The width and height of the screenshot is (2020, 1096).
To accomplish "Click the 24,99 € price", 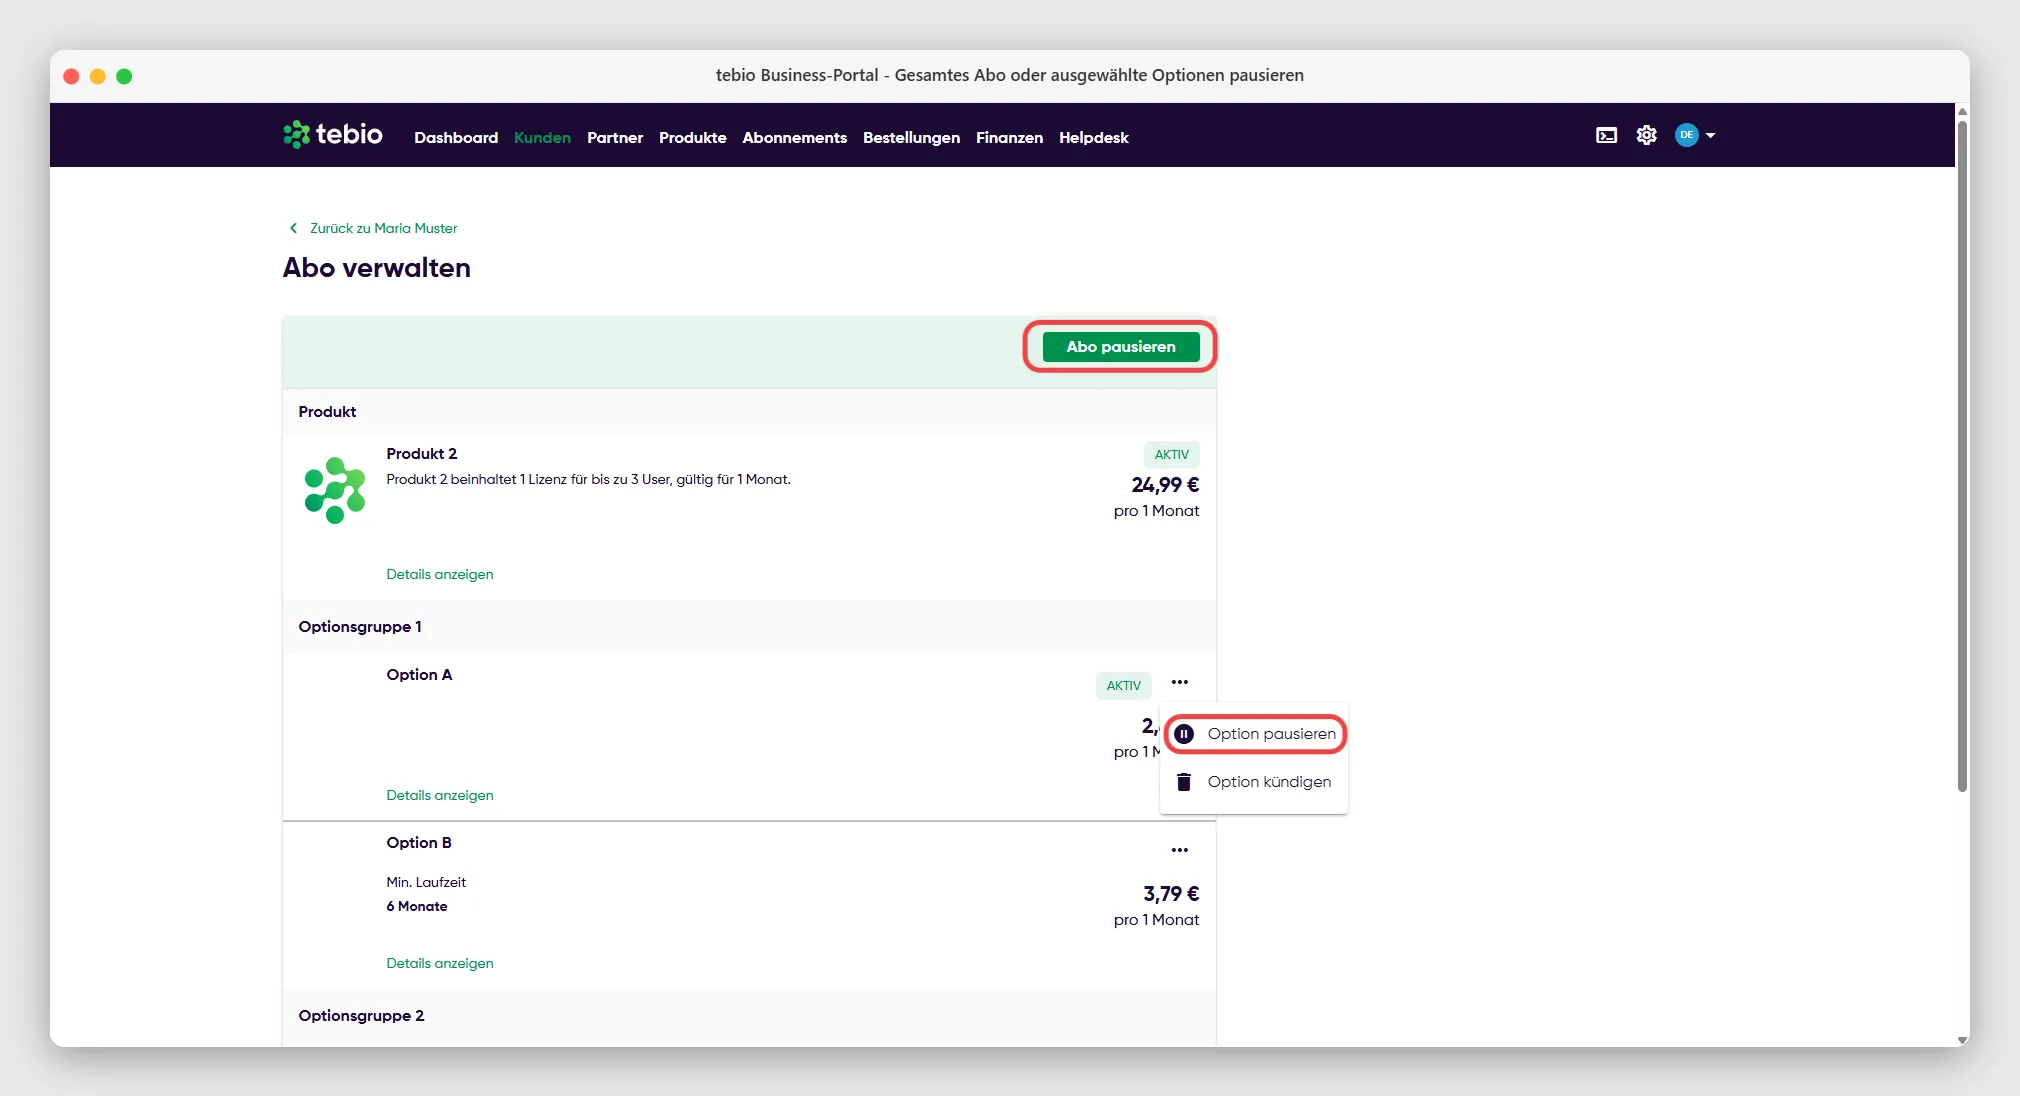I will 1165,485.
